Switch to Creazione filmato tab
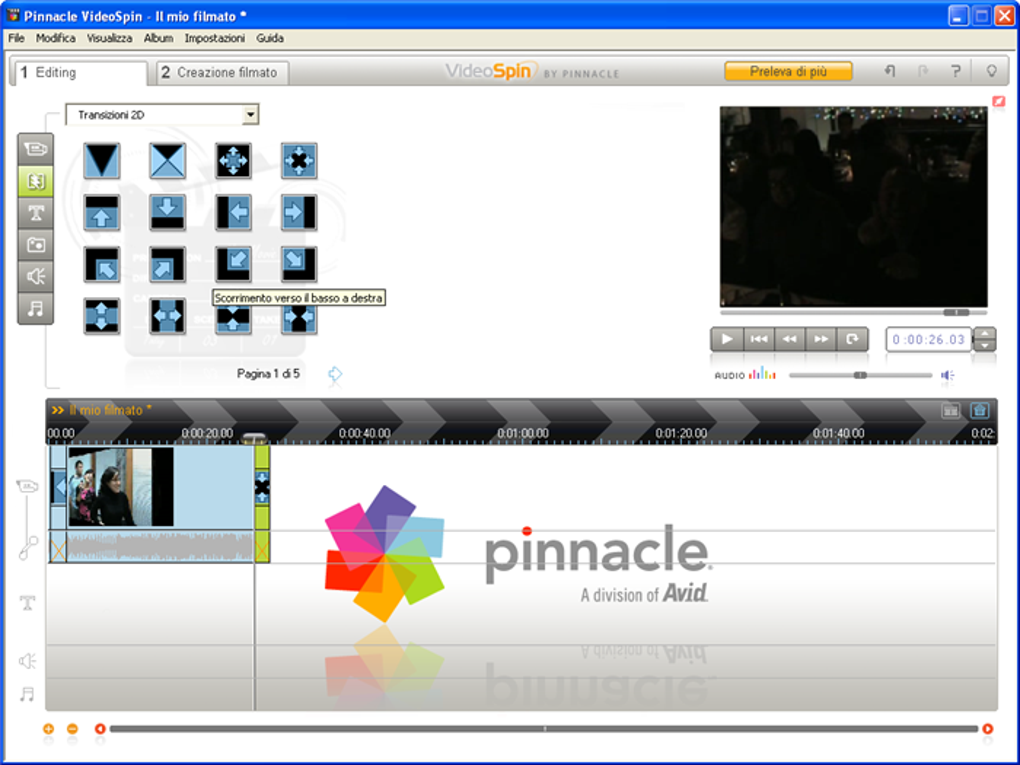Image resolution: width=1020 pixels, height=765 pixels. tap(222, 72)
